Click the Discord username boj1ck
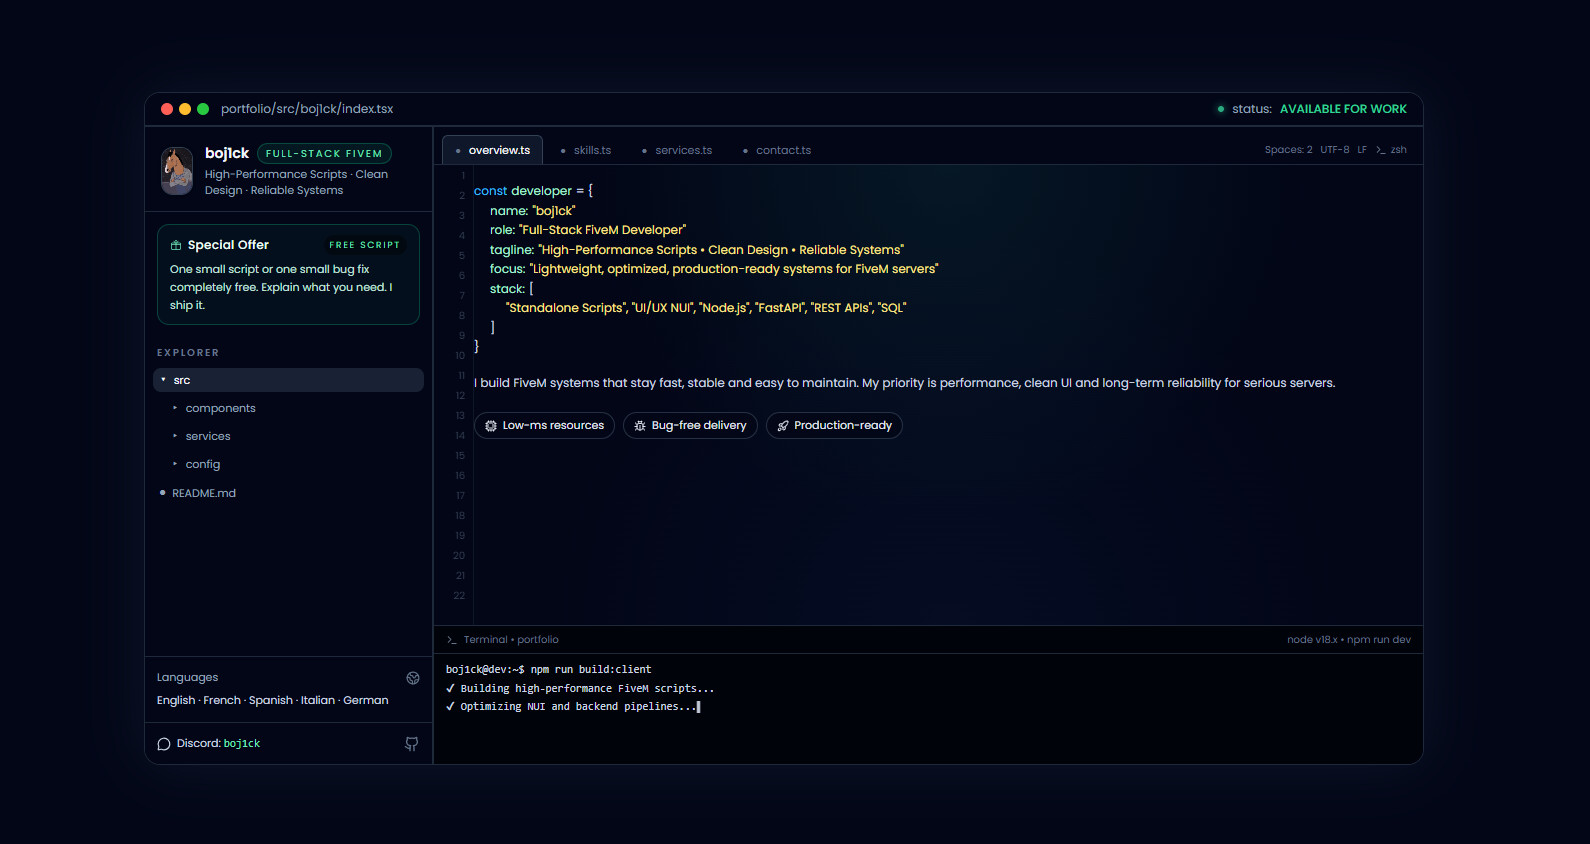The height and width of the screenshot is (844, 1590). 241,744
